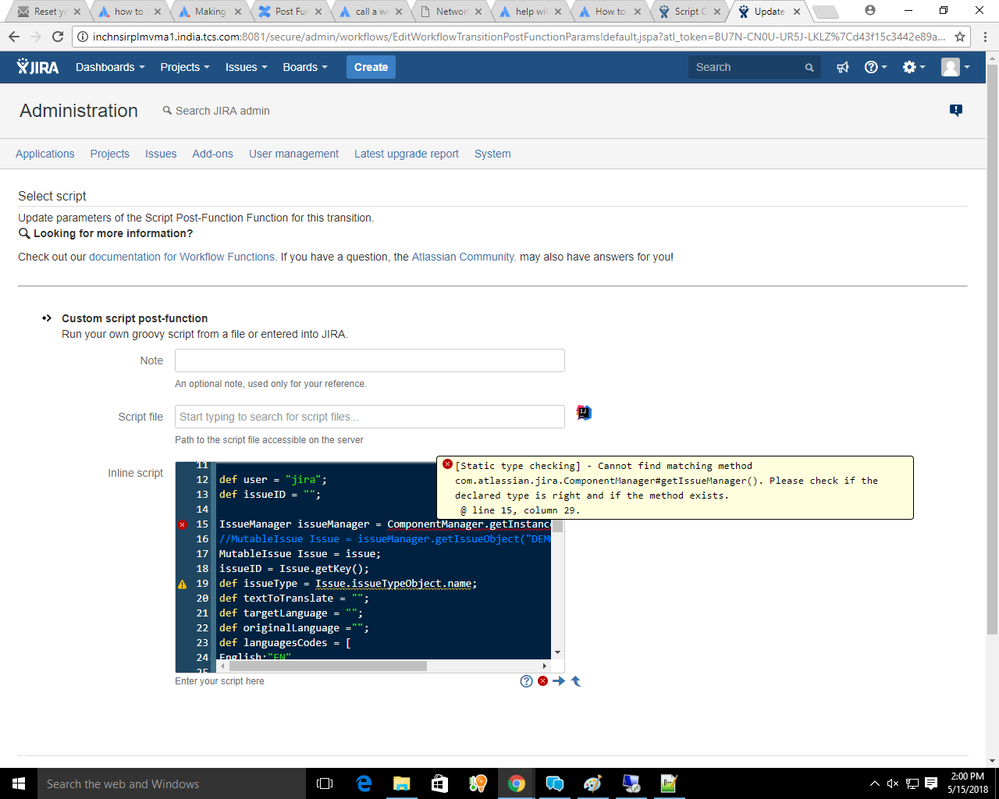Click the page vertical scrollbar
The image size is (999, 799).
coord(992,349)
